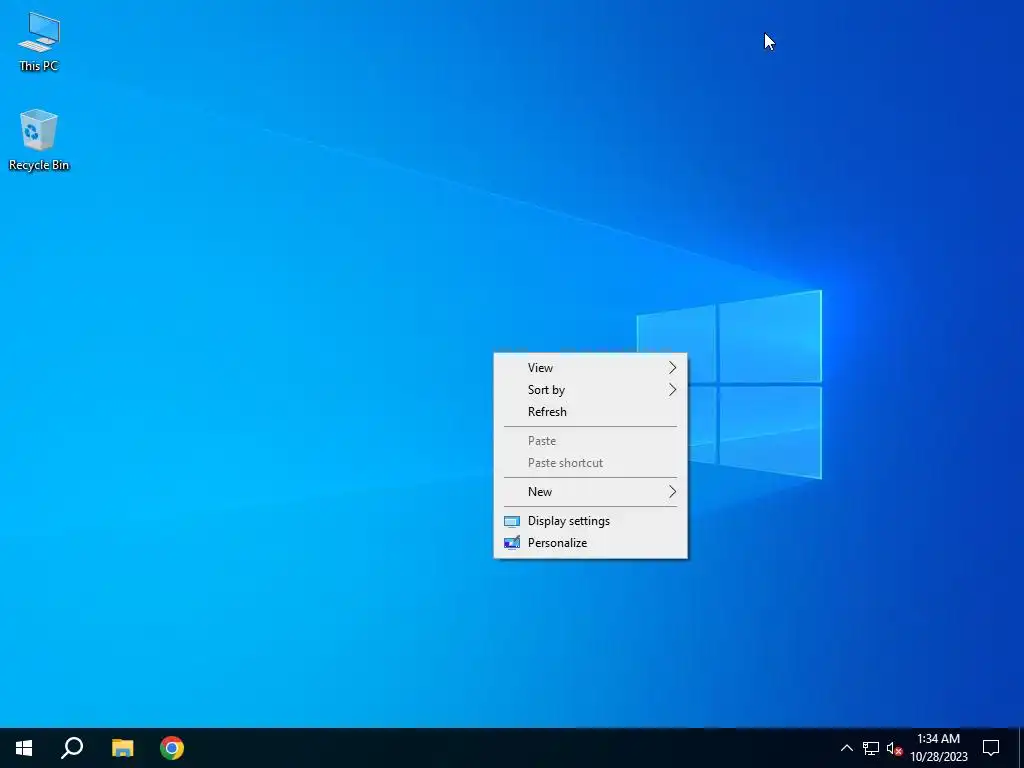The image size is (1024, 768).
Task: Choose Refresh from the context menu
Action: click(590, 412)
